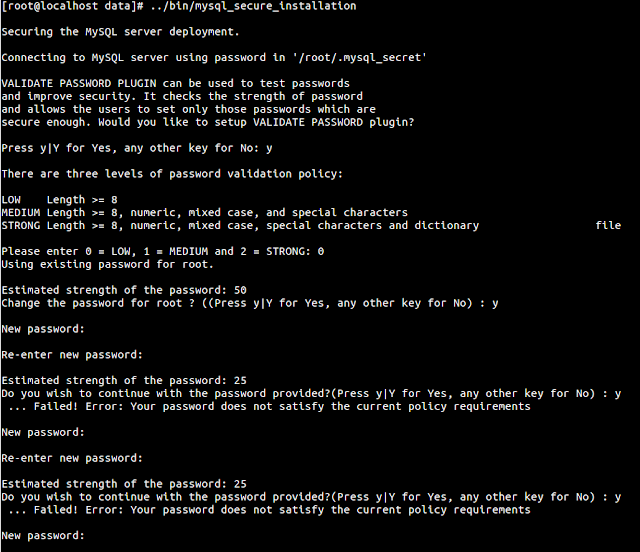Click the mysql_secure_installation command text
Image resolution: width=640 pixels, height=552 pixels.
[253, 6]
